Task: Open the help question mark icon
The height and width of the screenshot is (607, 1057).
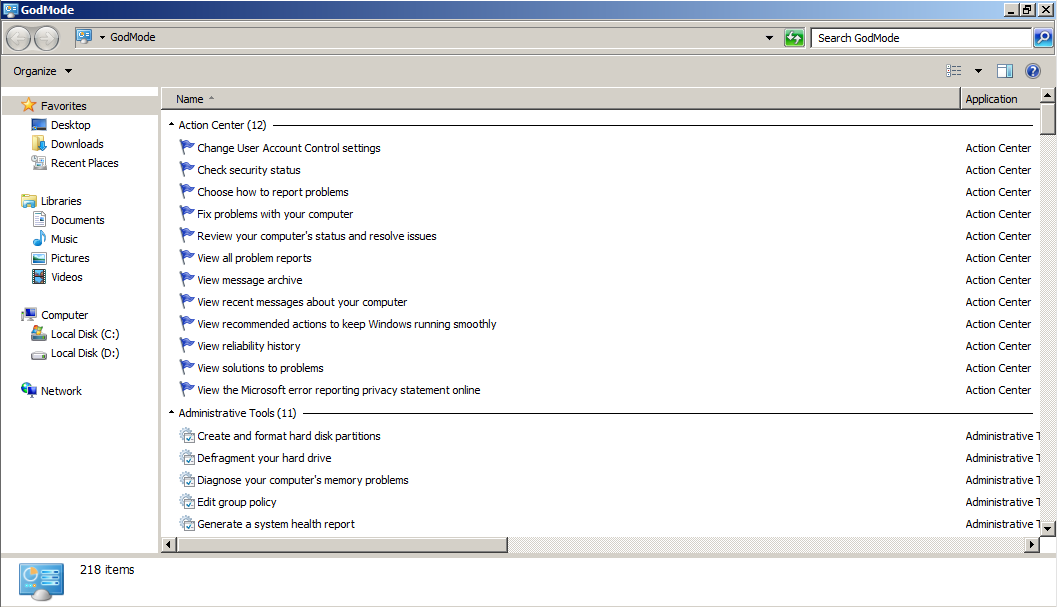Action: [1032, 71]
